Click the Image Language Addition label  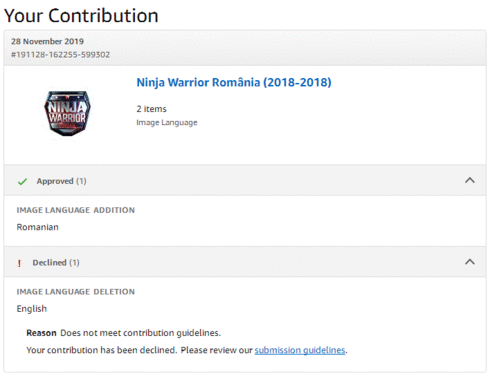(x=76, y=210)
